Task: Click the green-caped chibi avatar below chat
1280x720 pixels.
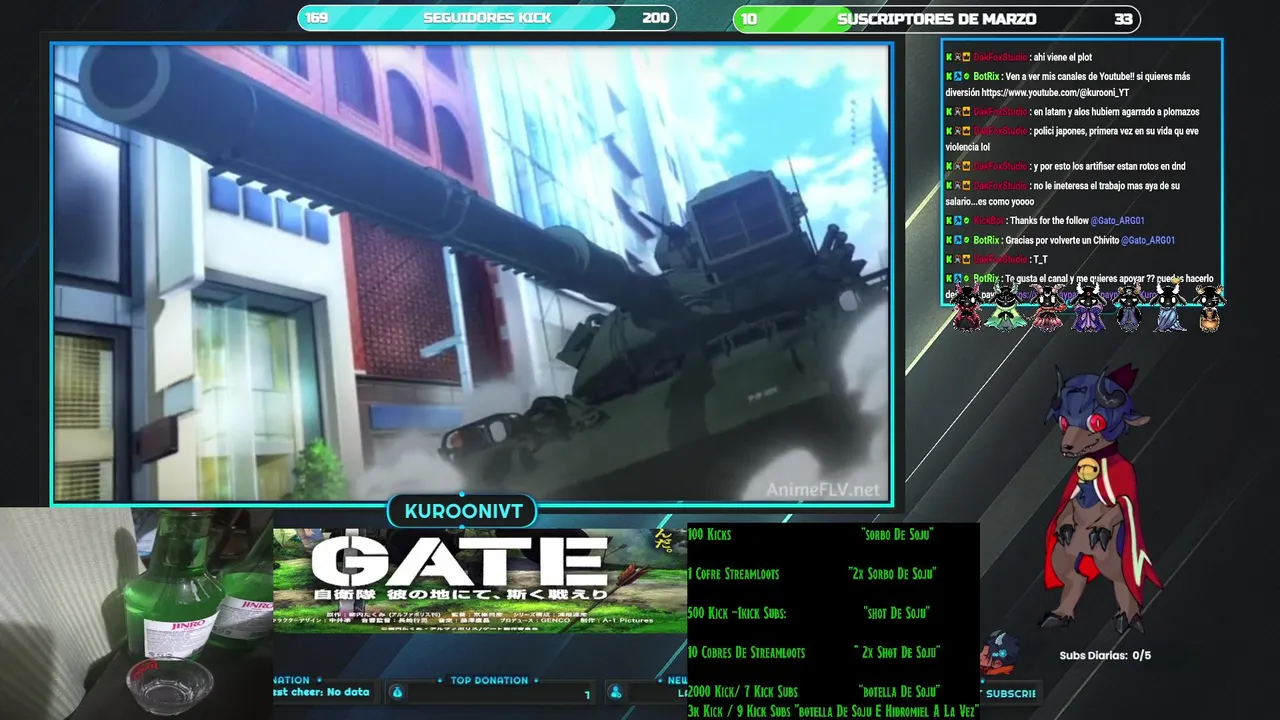Action: coord(1005,308)
